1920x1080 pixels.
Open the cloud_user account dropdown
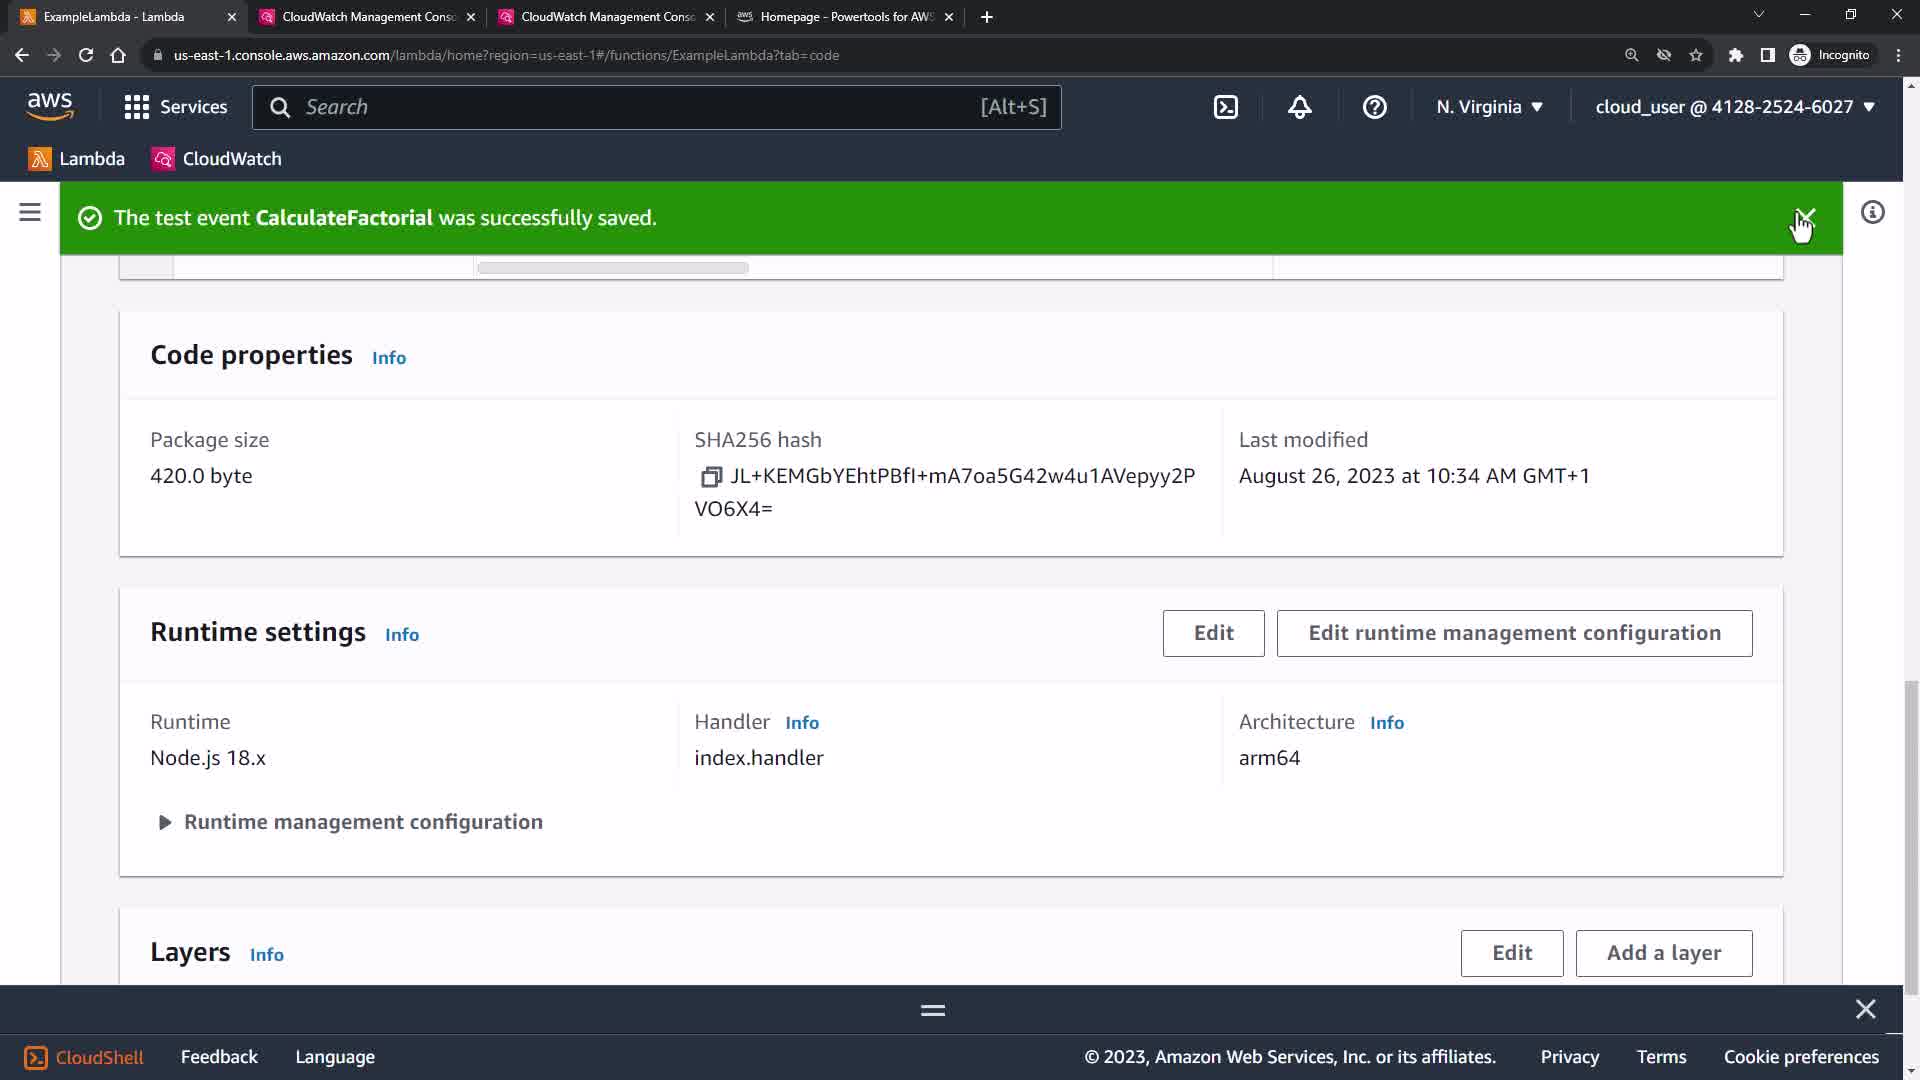click(x=1734, y=107)
